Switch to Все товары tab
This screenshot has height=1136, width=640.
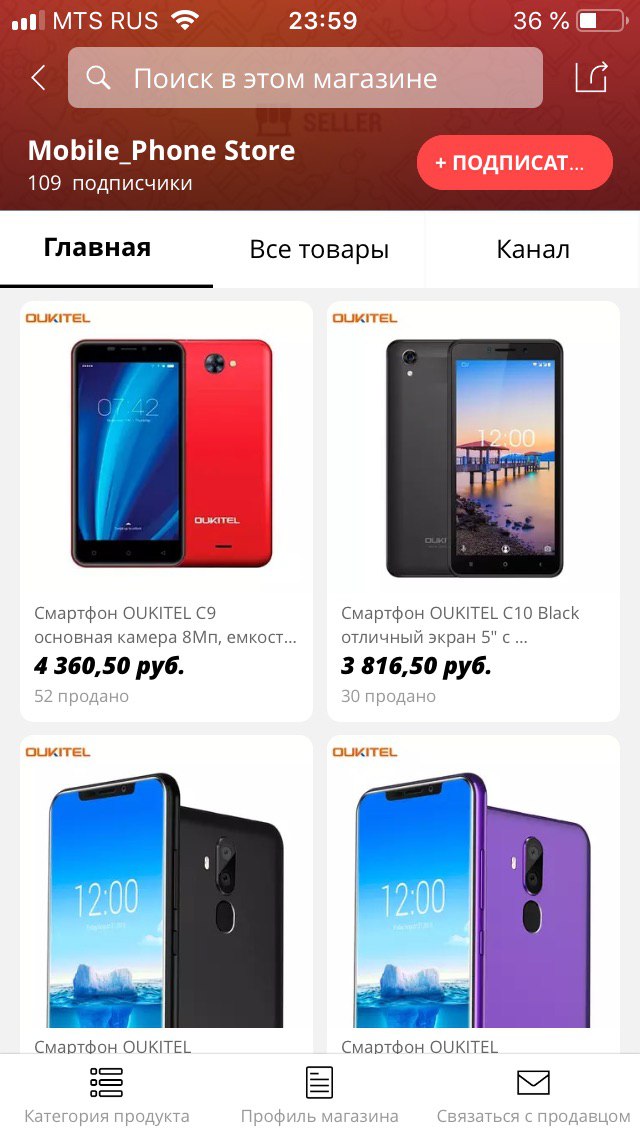coord(319,249)
